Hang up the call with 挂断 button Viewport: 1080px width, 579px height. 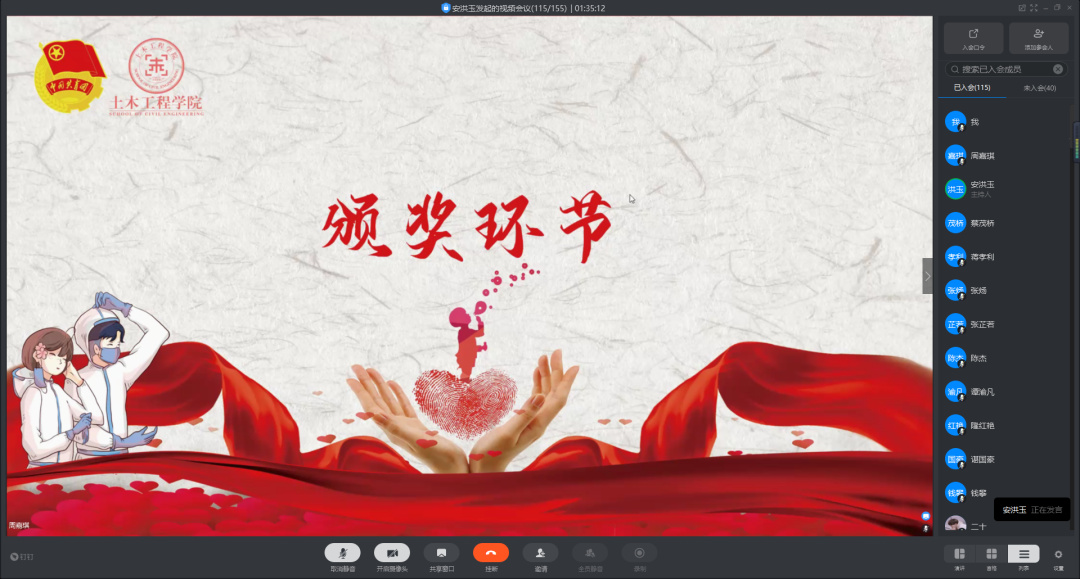[491, 553]
